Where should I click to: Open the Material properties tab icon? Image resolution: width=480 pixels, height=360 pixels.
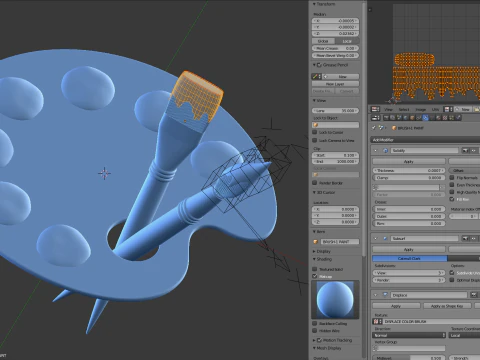click(x=438, y=118)
